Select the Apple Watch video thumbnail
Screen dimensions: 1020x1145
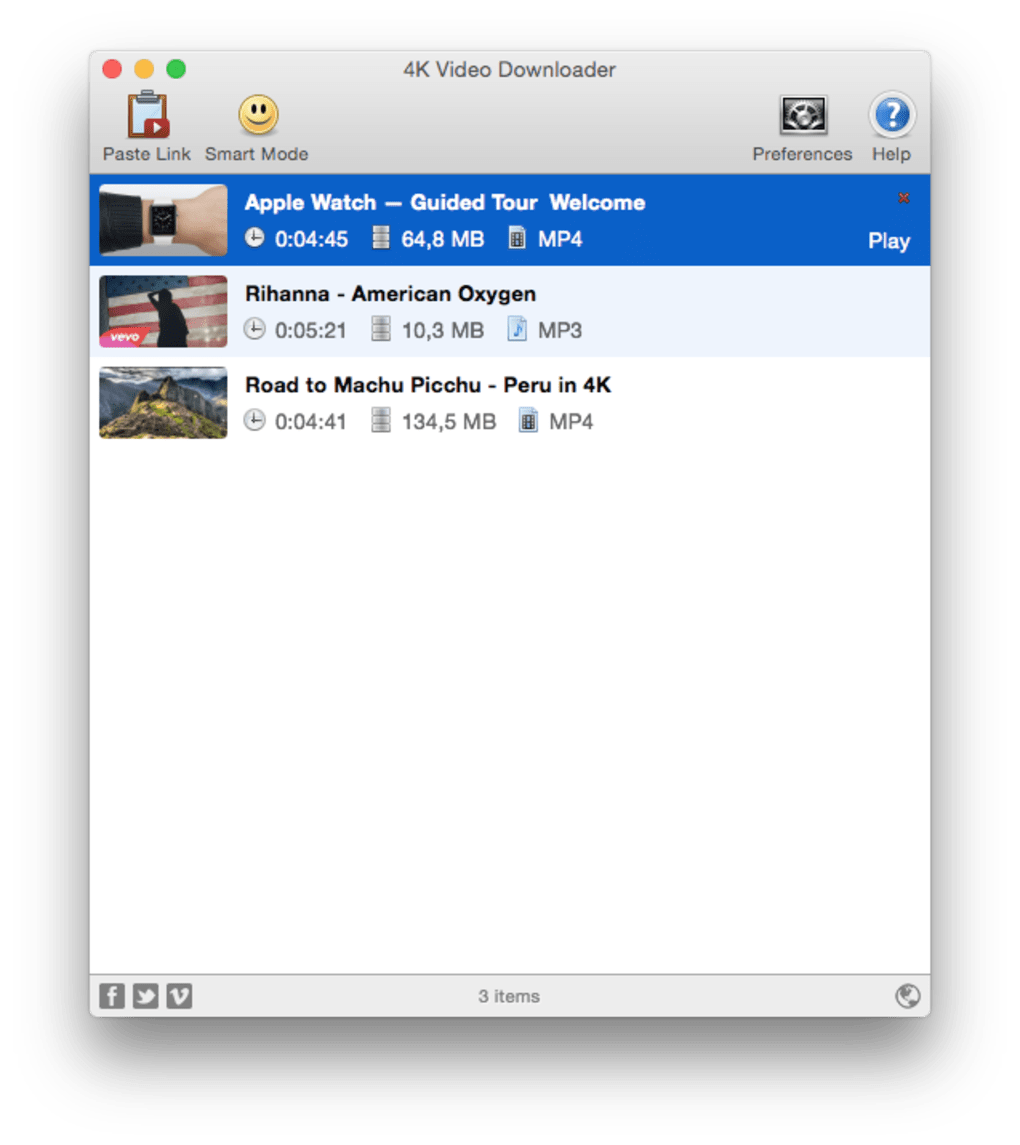(163, 220)
